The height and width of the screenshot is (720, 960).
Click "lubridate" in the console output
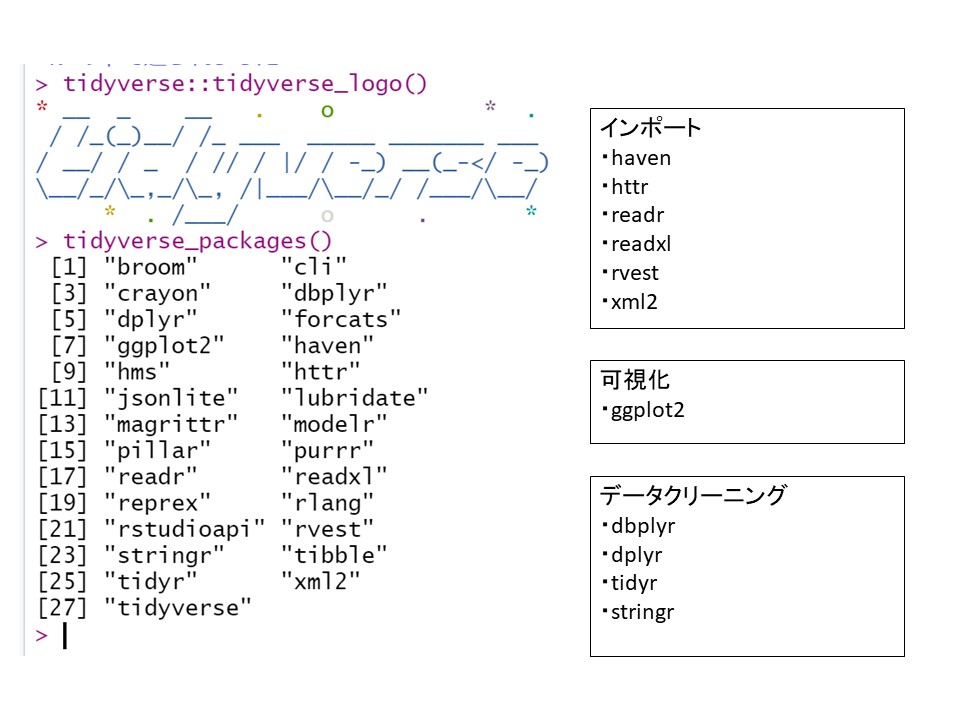pyautogui.click(x=354, y=398)
